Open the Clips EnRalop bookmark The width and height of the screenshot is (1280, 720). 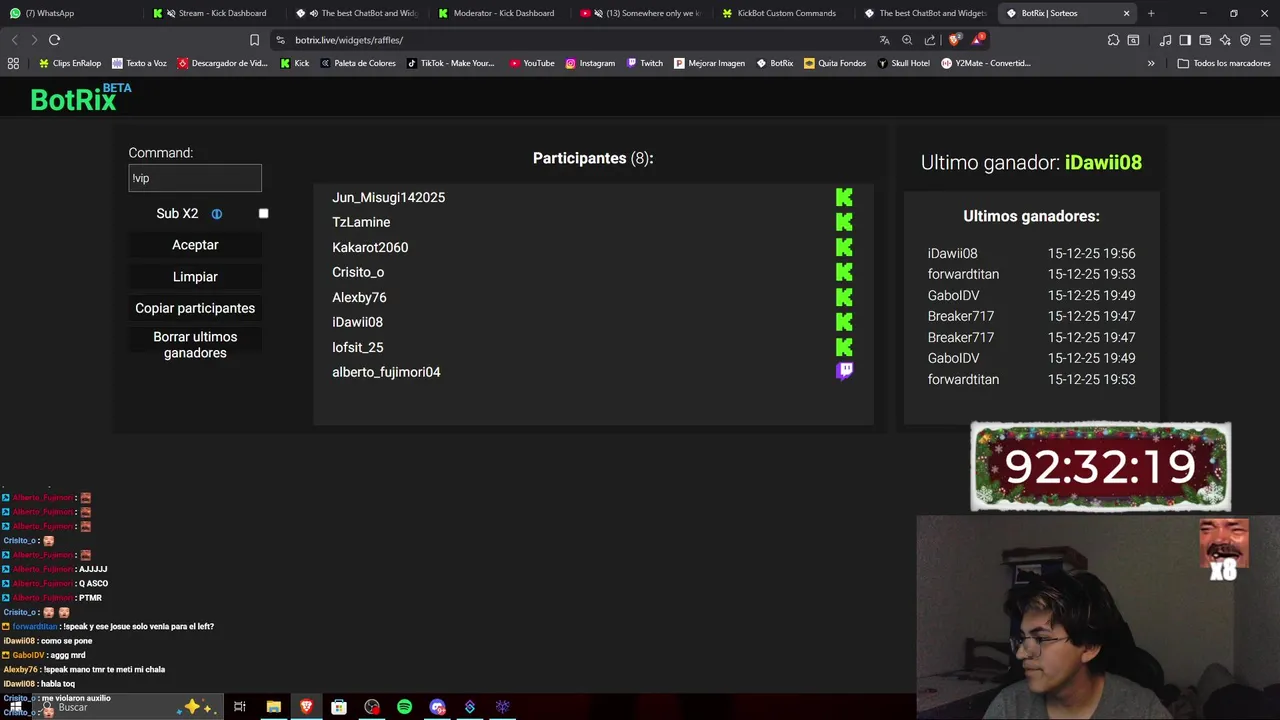69,63
